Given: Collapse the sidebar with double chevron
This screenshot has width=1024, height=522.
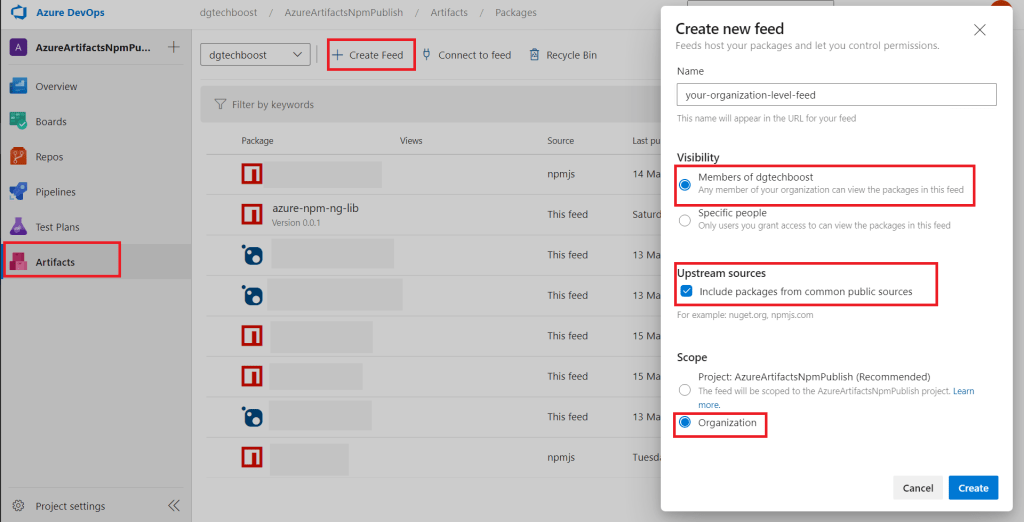Looking at the screenshot, I should (x=174, y=506).
